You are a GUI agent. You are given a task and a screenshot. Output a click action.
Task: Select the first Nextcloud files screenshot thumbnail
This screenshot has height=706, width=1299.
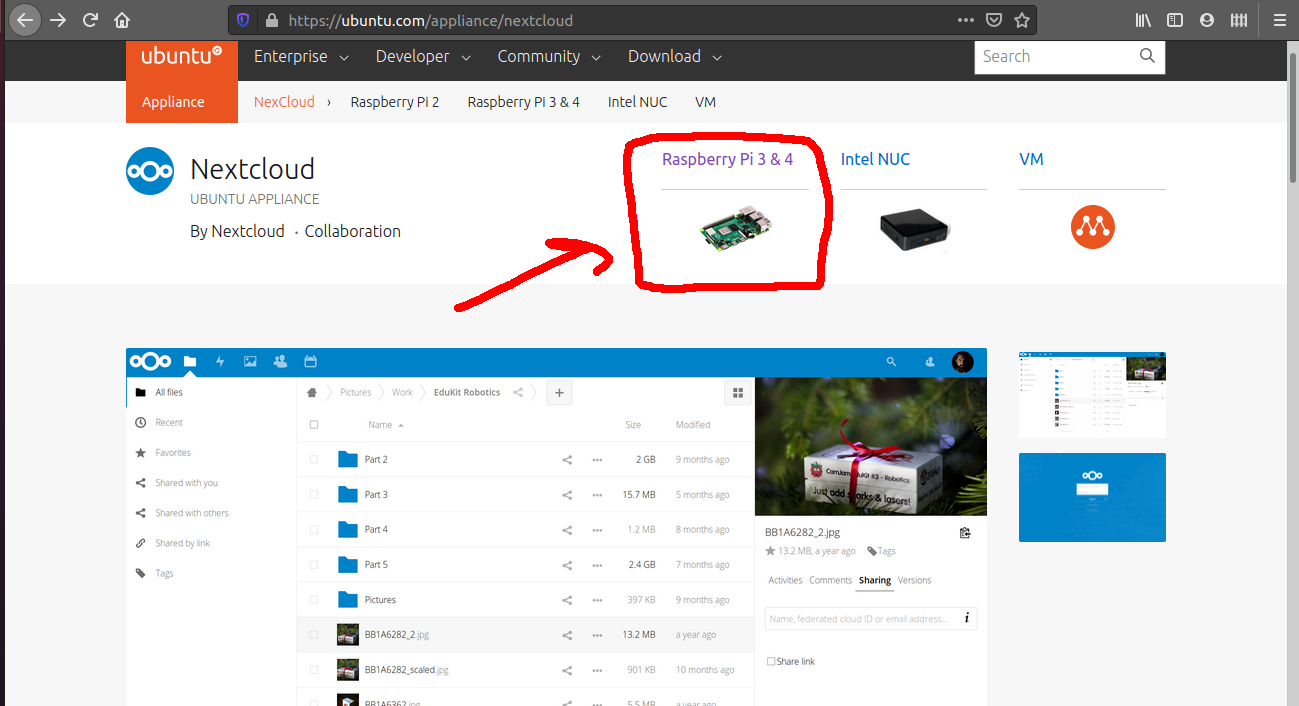(1092, 394)
